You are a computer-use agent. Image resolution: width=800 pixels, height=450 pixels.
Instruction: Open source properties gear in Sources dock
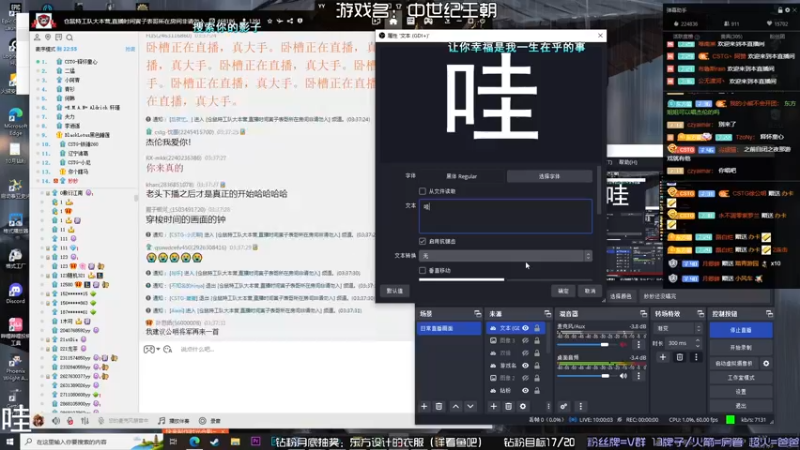pos(522,406)
